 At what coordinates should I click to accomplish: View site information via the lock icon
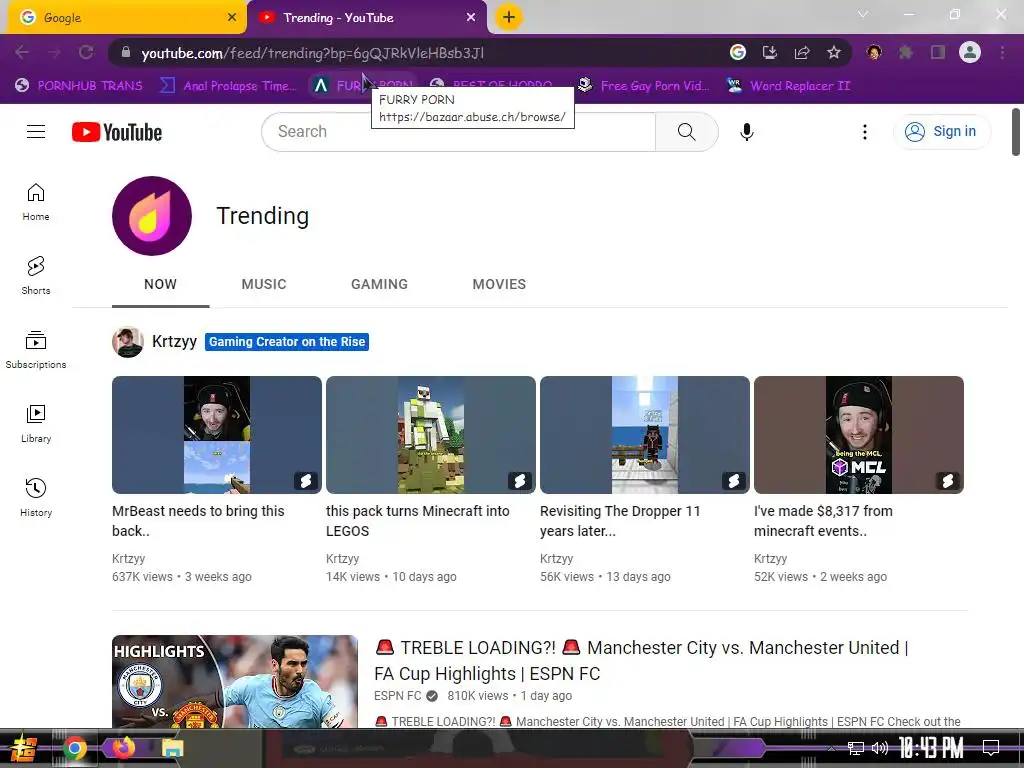pos(126,52)
